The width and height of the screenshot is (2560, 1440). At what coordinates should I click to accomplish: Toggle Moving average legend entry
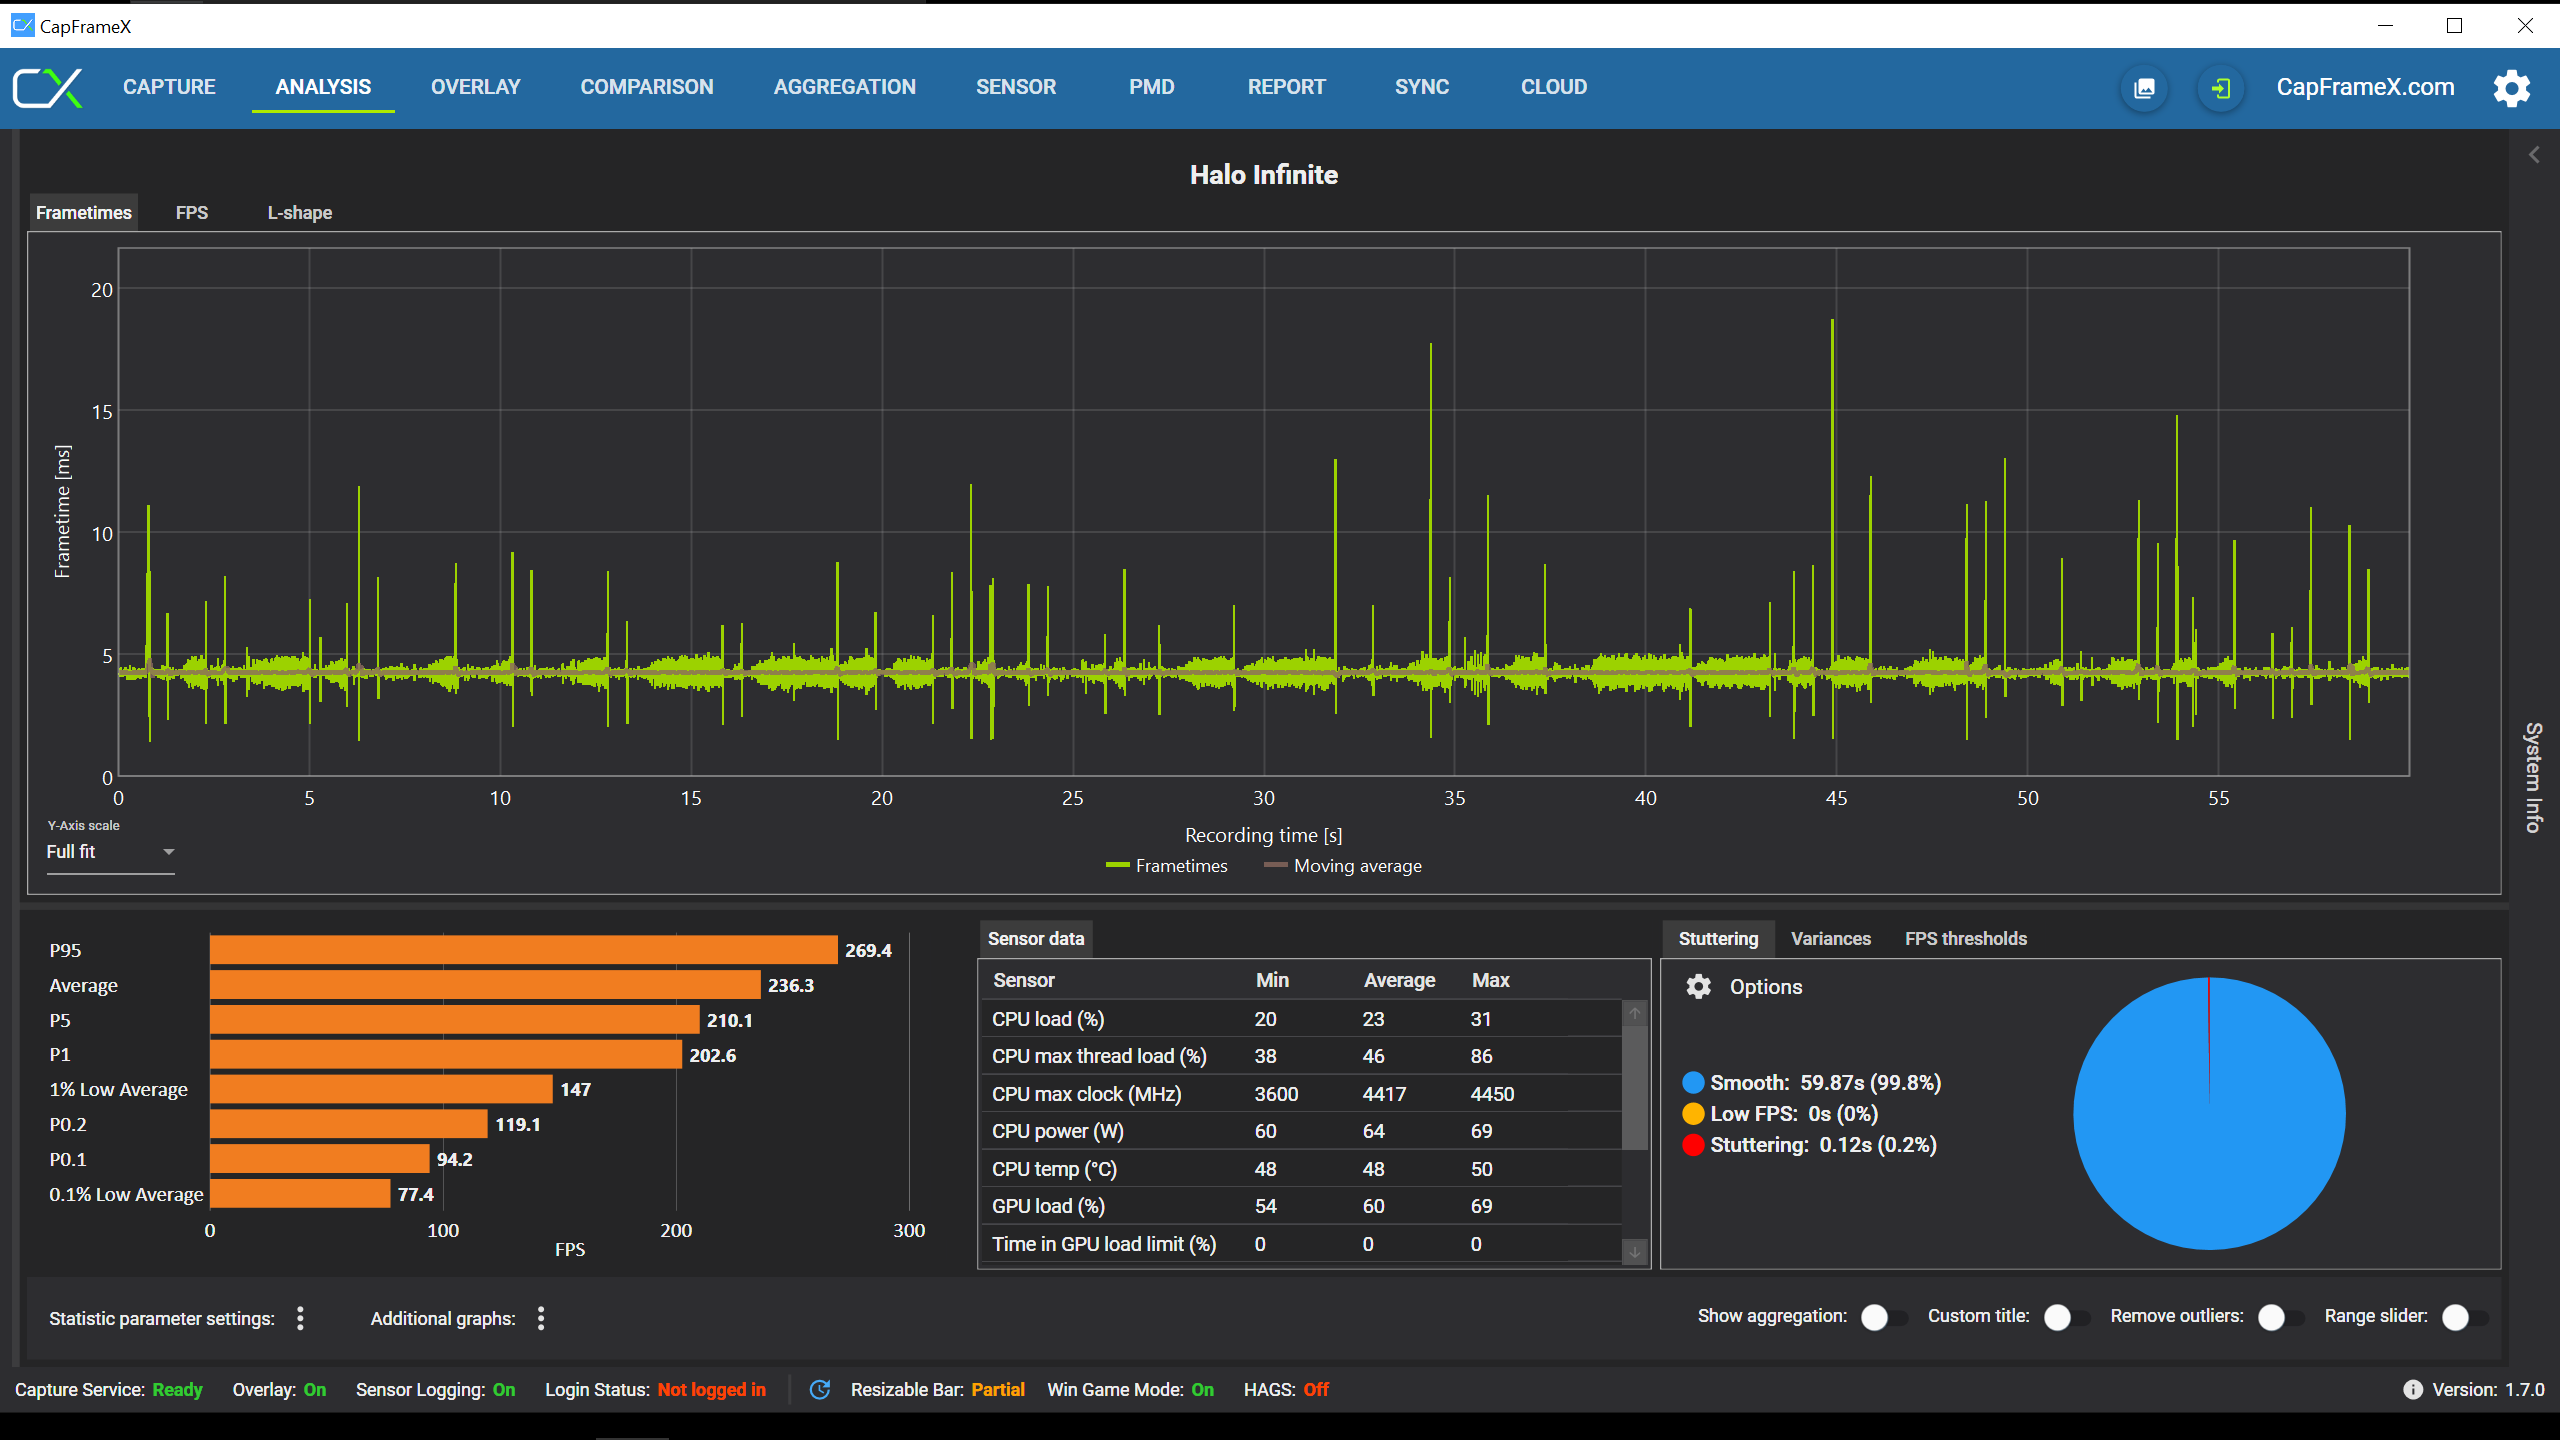coord(1343,866)
